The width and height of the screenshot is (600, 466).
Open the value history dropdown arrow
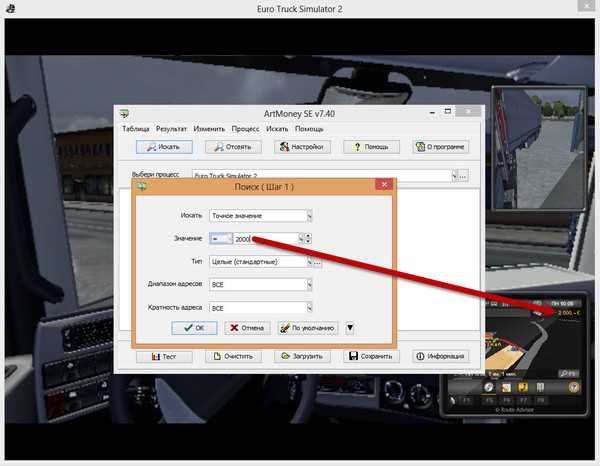301,239
